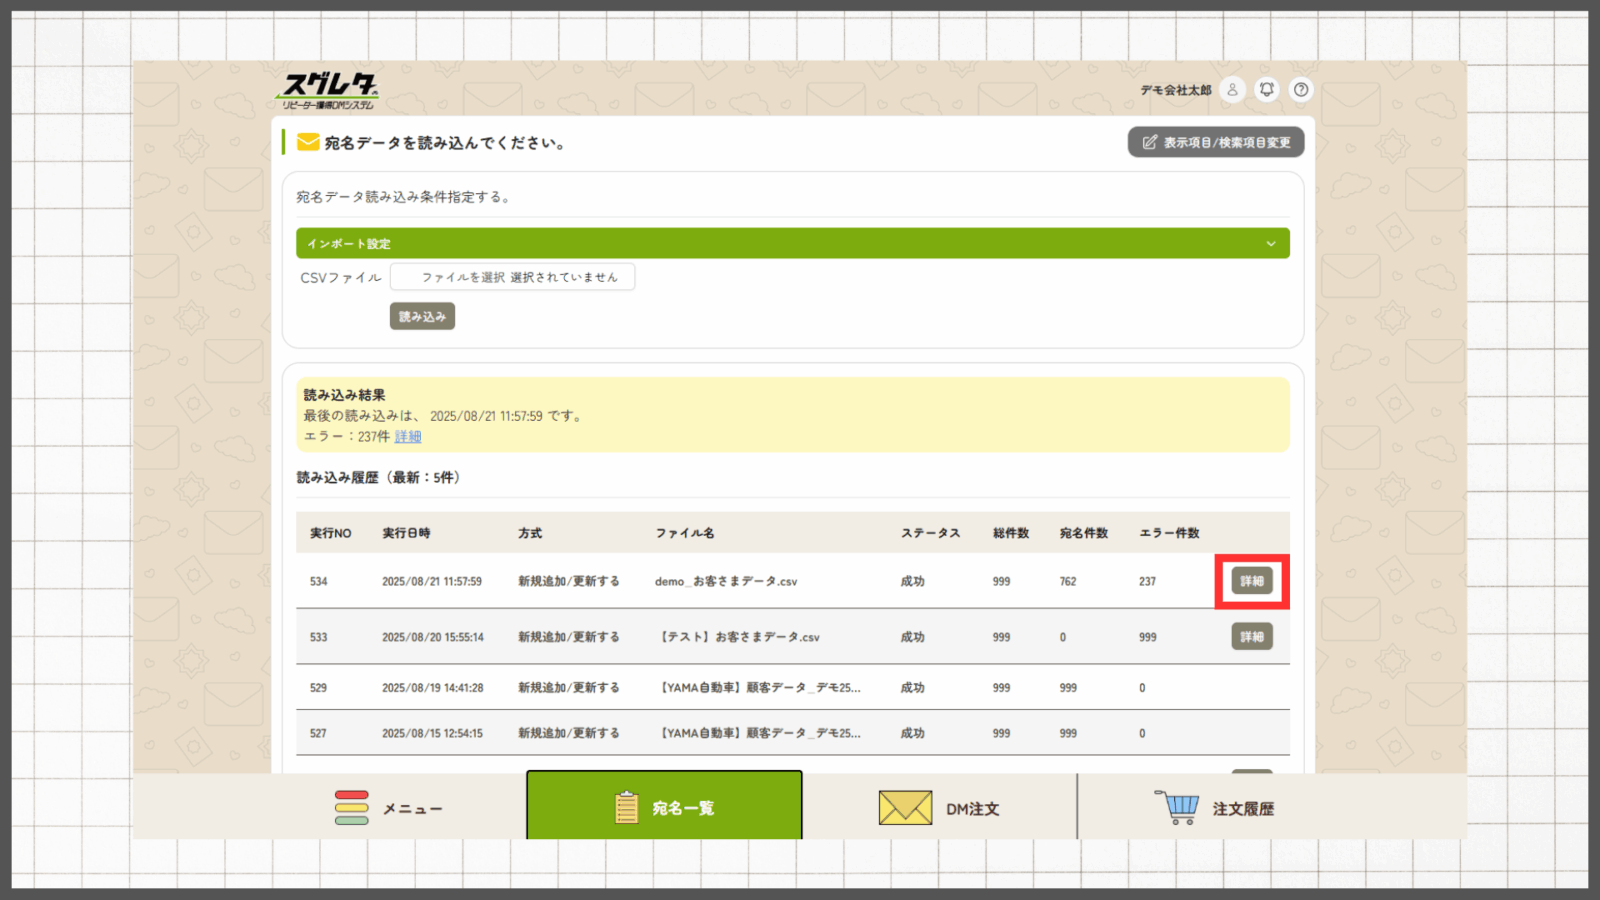Image resolution: width=1600 pixels, height=900 pixels.
Task: Click the Sugureta logo
Action: coord(328,91)
